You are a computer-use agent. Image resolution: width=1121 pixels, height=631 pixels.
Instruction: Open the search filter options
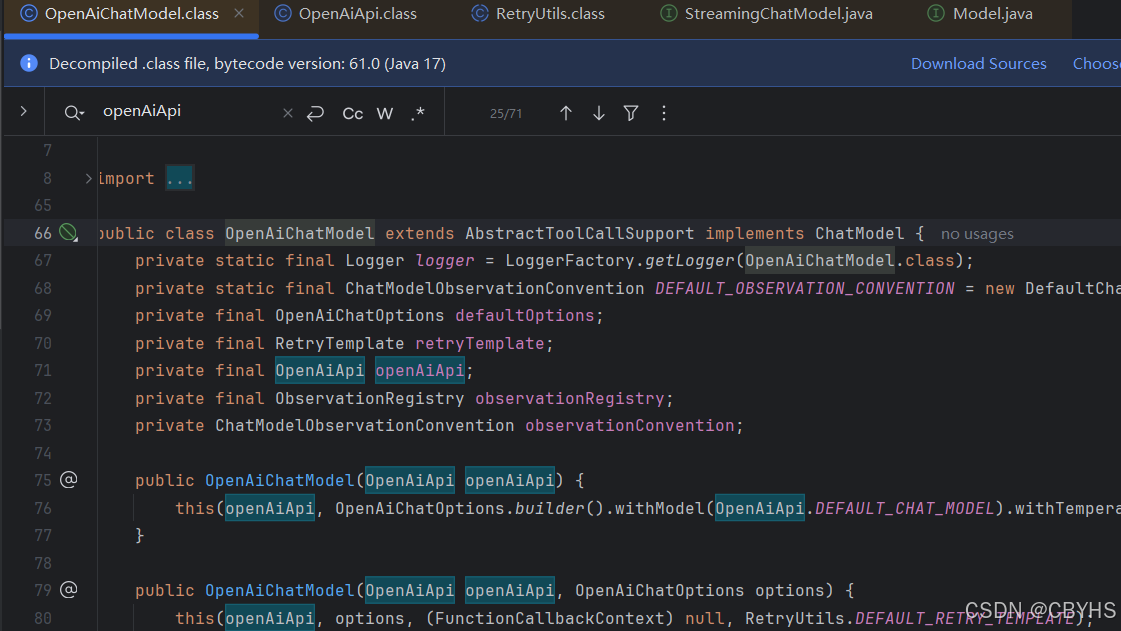[631, 113]
